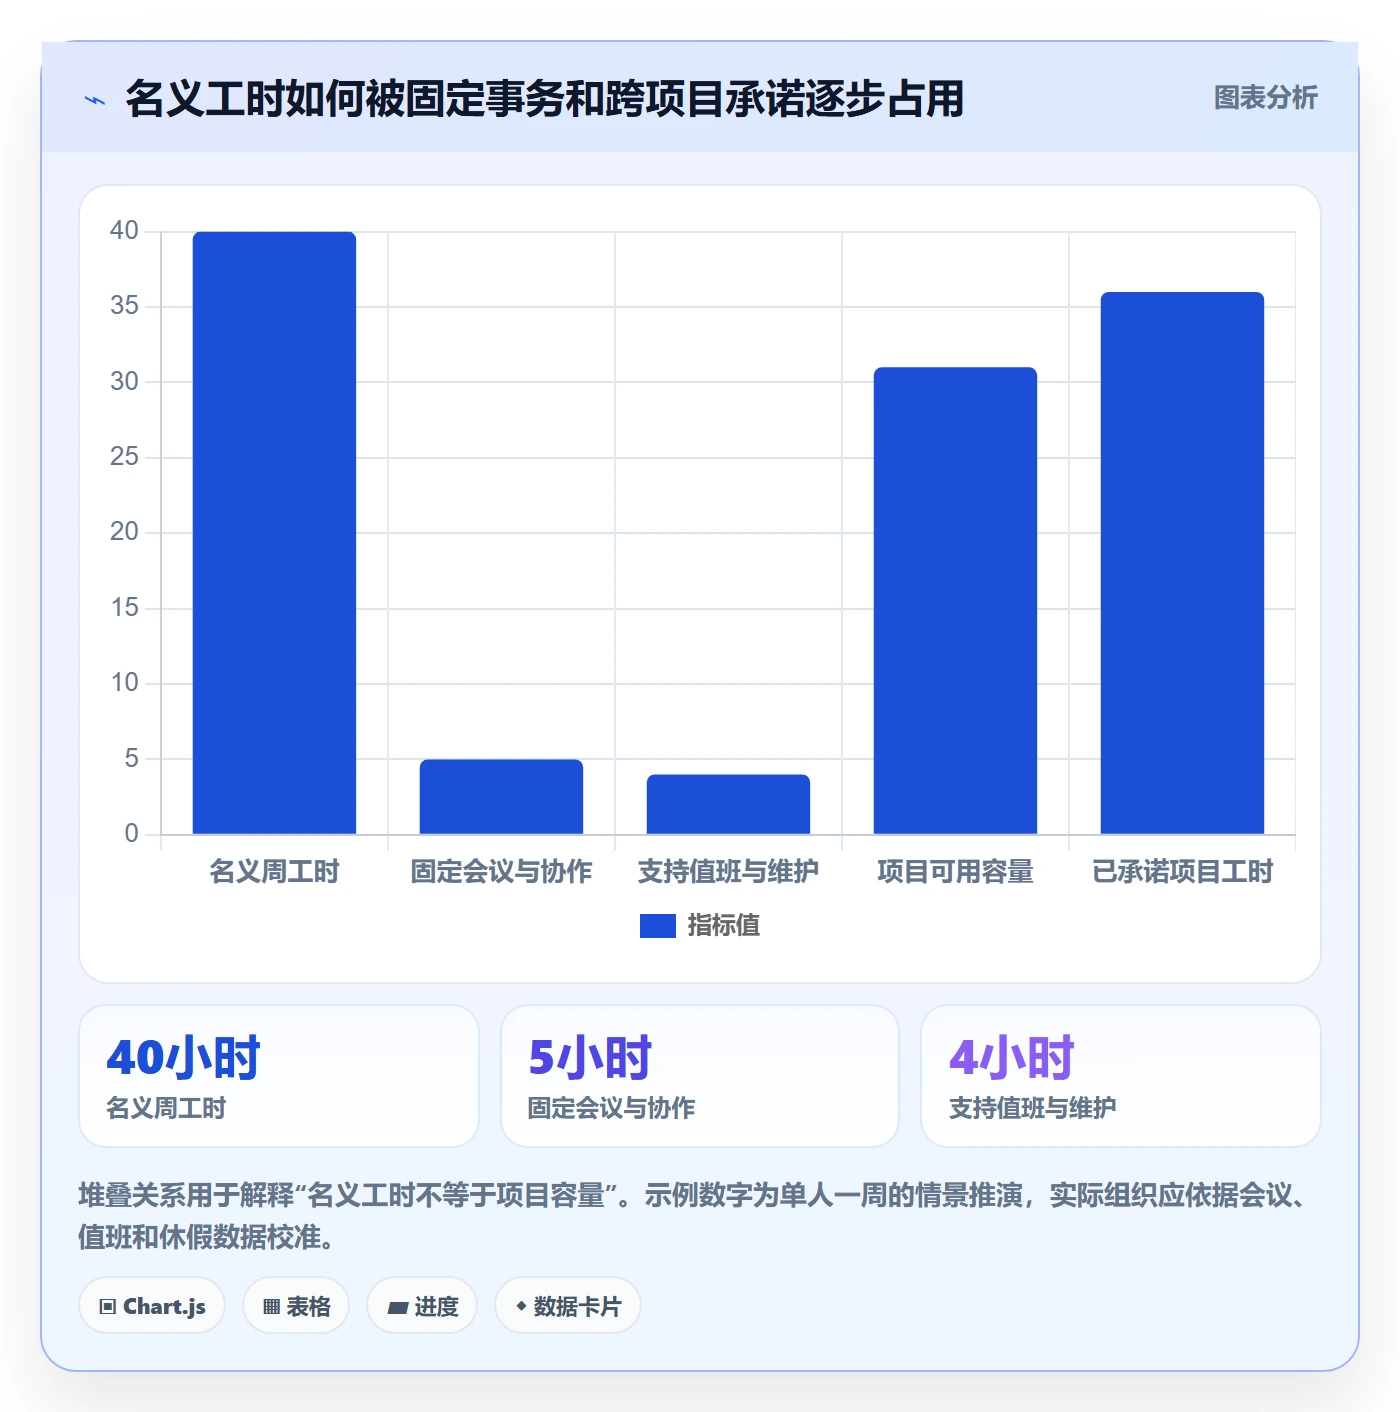Screen dimensions: 1400x1412
Task: Click the lightning icon beside the title
Action: coord(95,100)
